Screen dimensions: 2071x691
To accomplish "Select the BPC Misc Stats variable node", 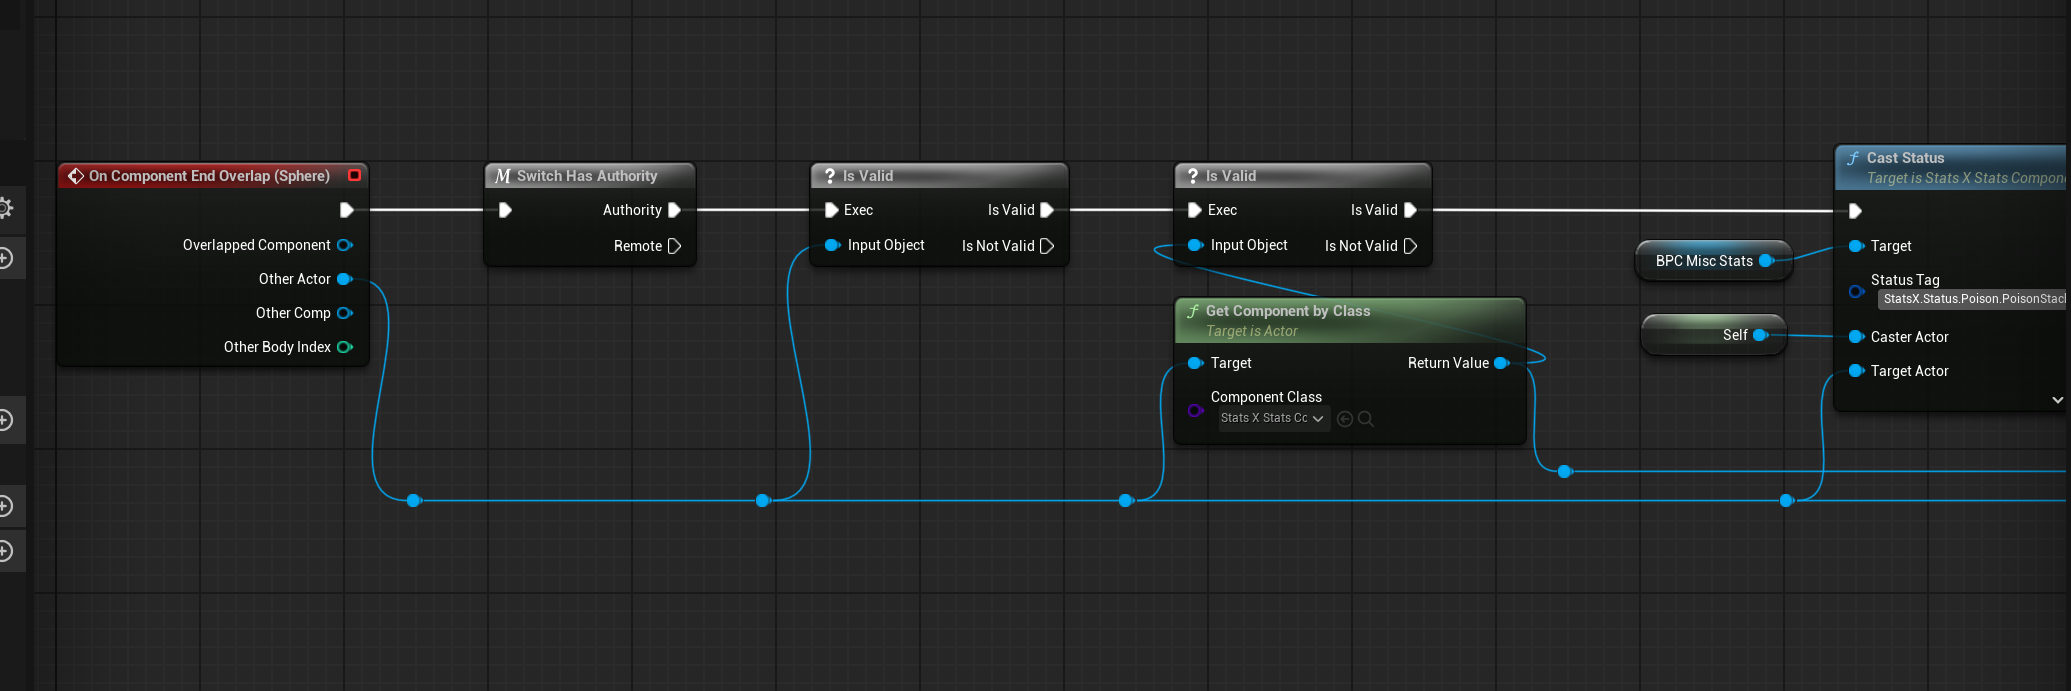I will click(1703, 261).
